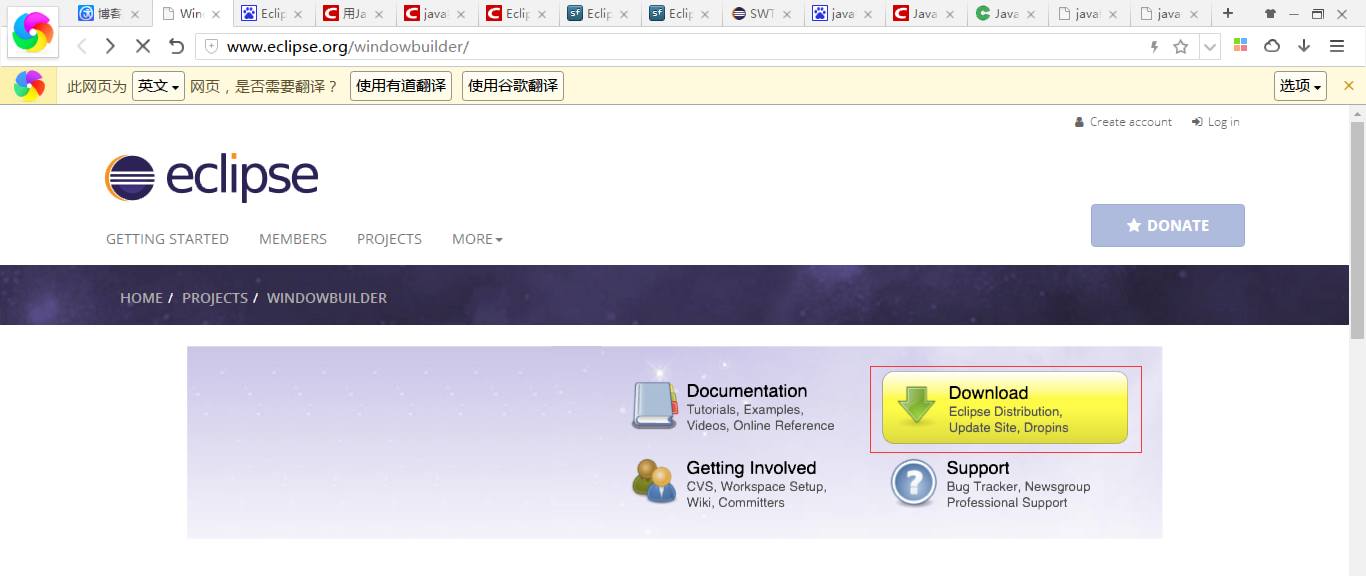The width and height of the screenshot is (1366, 576).
Task: Click the large colorful browser logo top-left
Action: click(x=34, y=32)
